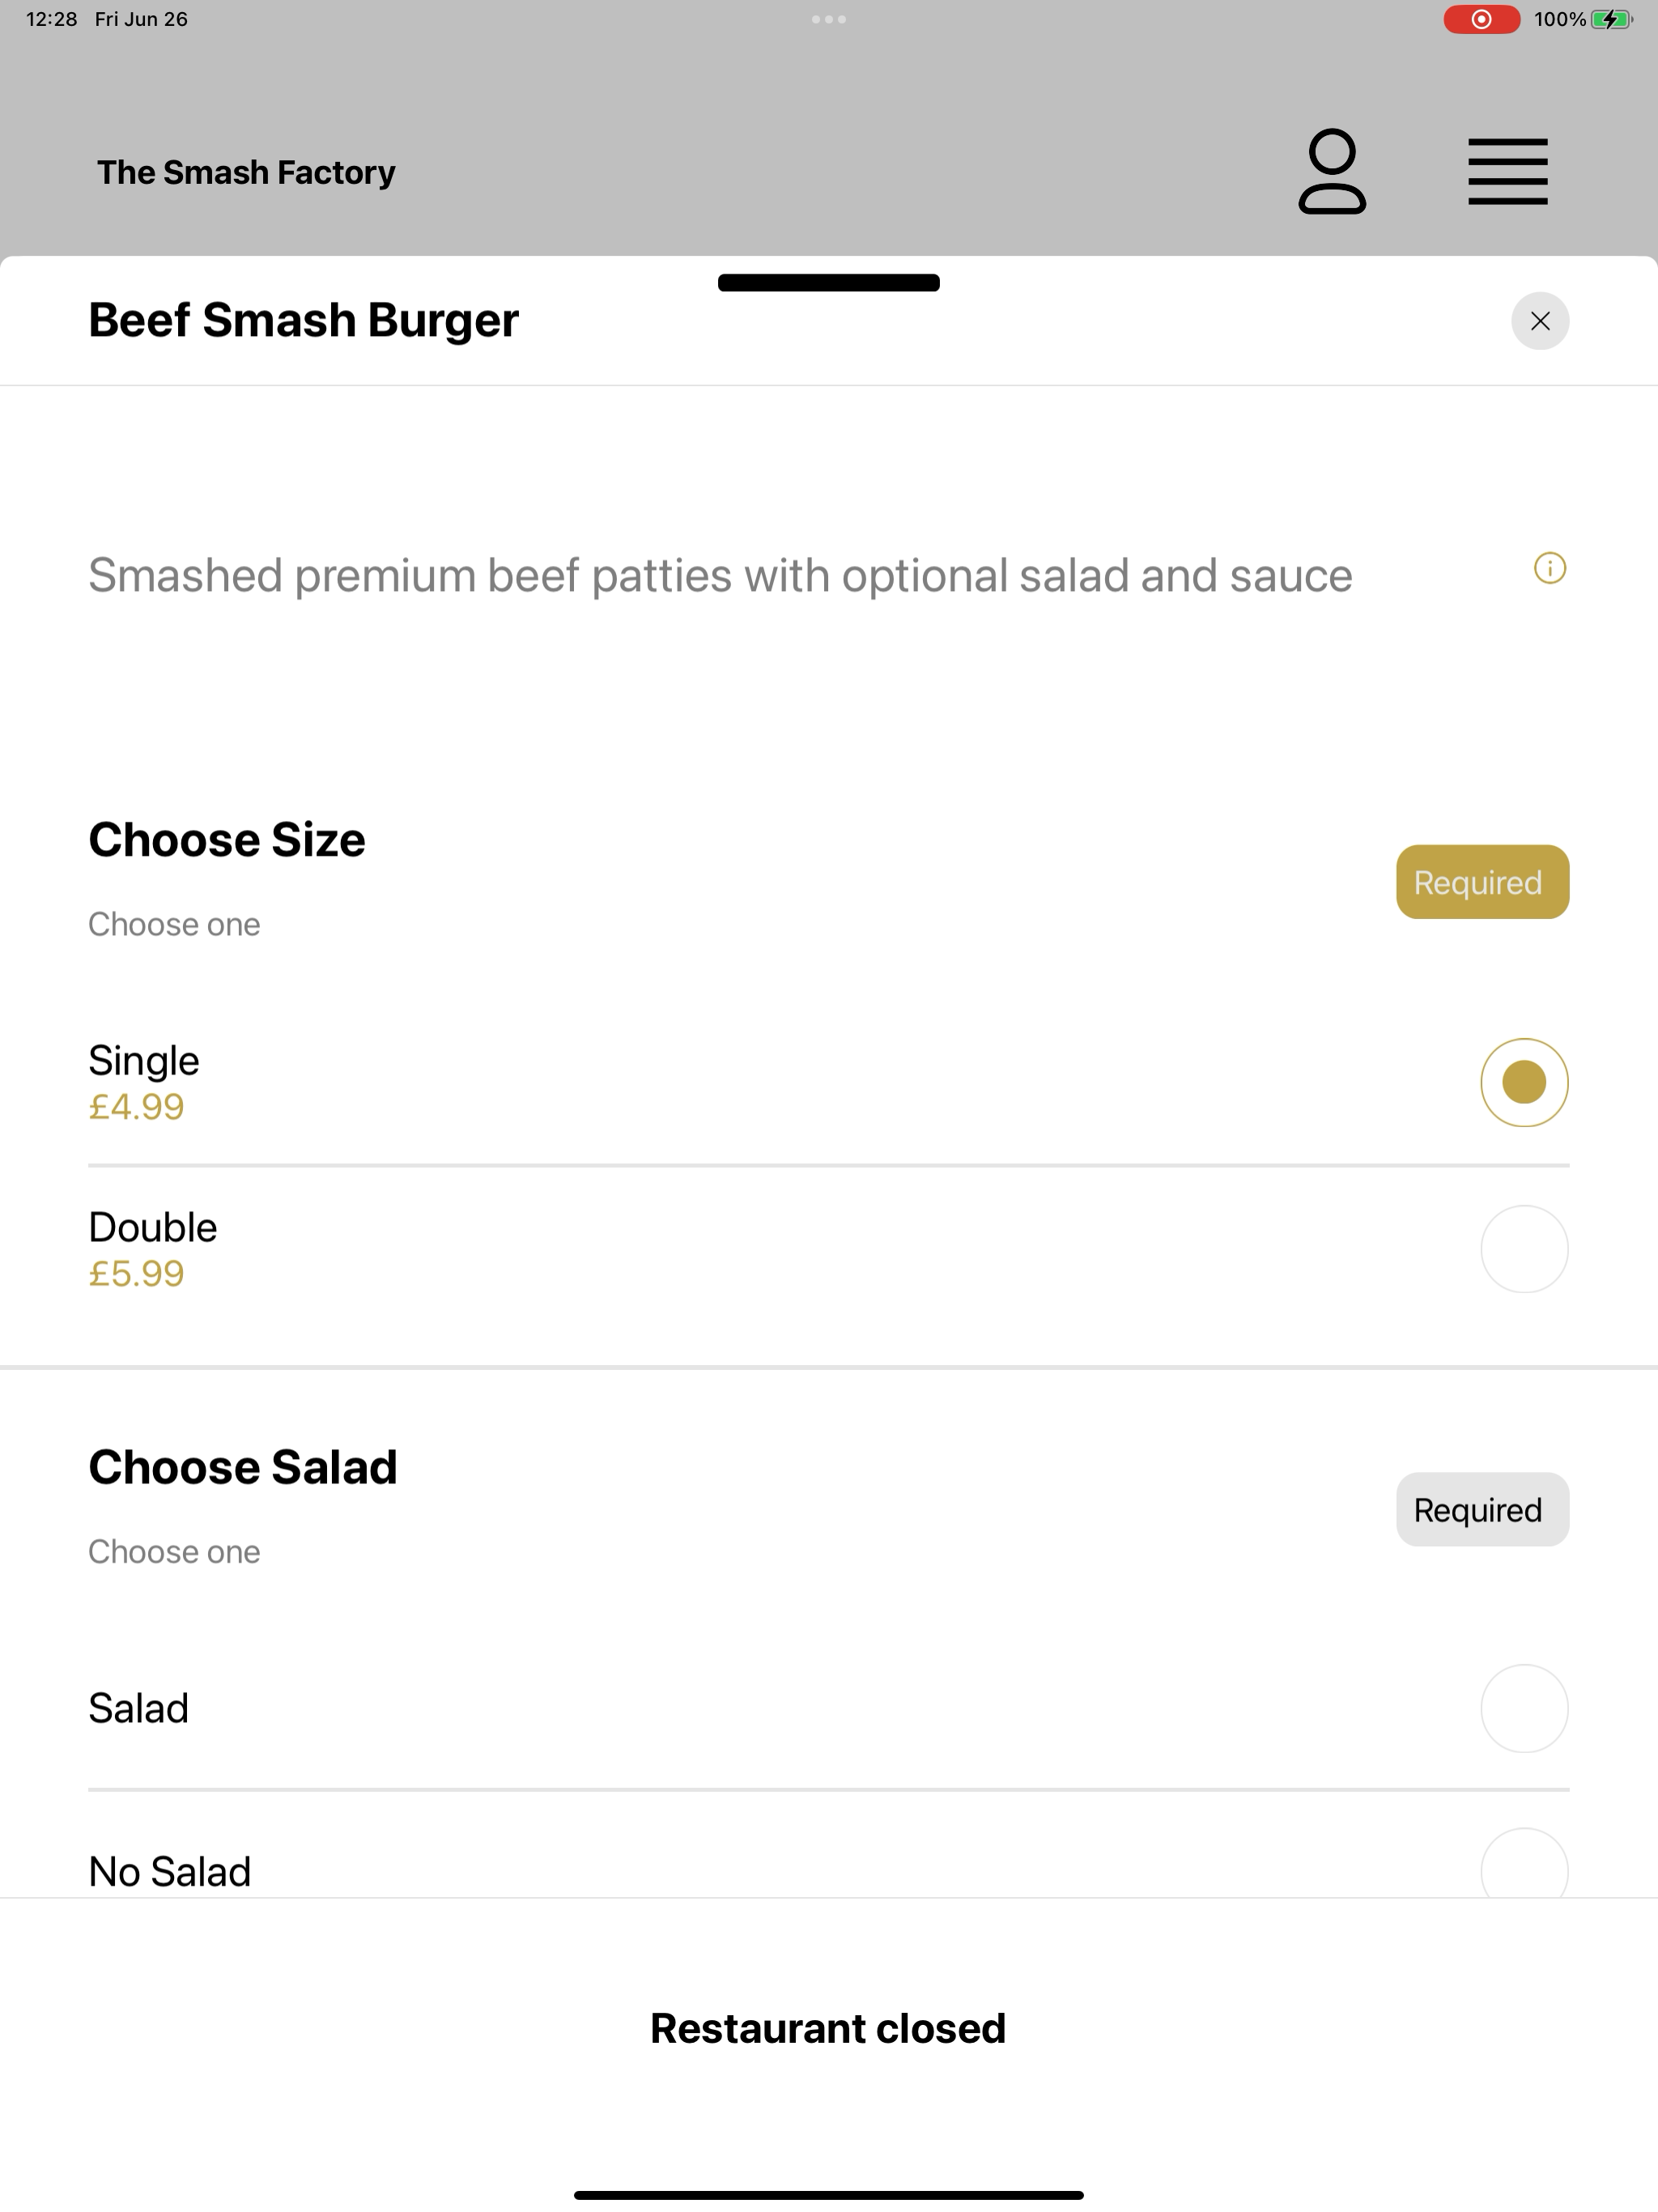Select the Double size radio button
The image size is (1658, 2212).
pos(1524,1249)
